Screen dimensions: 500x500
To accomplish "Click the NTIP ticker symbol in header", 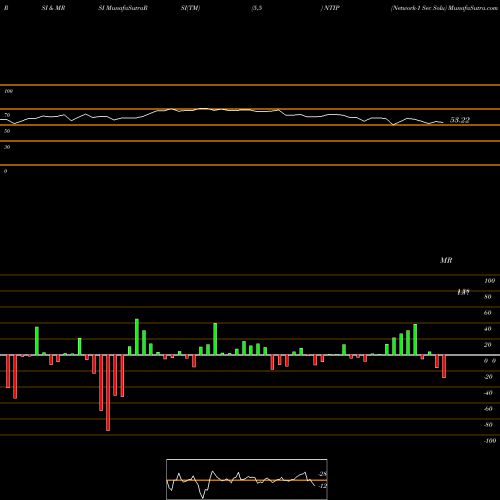I will tap(332, 8).
